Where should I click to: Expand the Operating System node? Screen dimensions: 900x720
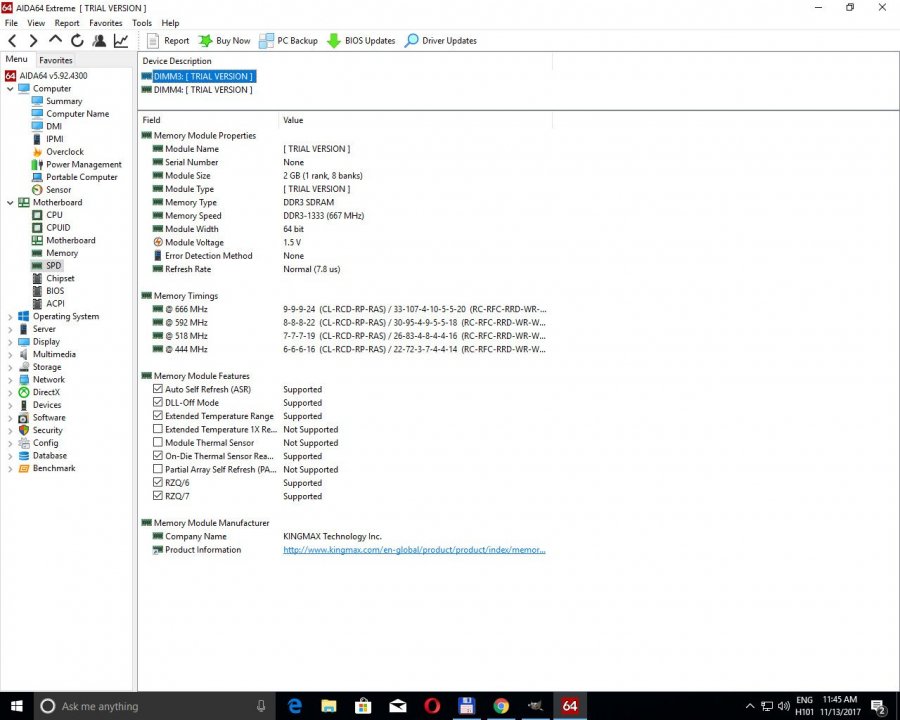pyautogui.click(x=10, y=316)
